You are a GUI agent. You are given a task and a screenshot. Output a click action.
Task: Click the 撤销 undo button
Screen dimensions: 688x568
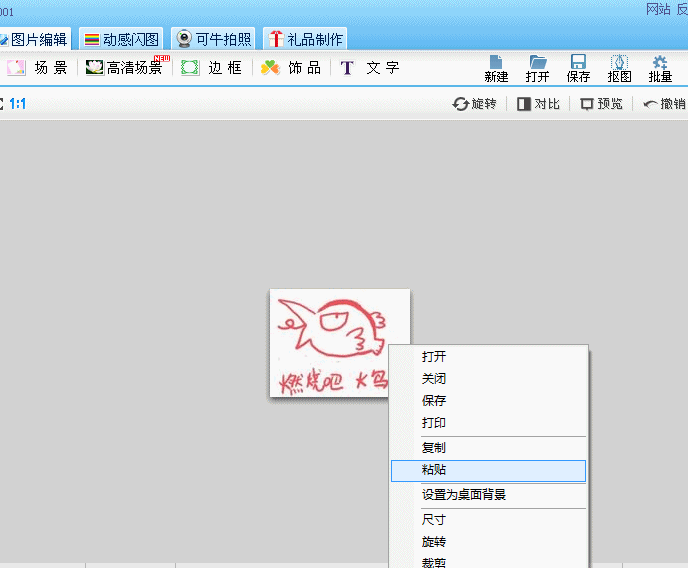click(664, 104)
